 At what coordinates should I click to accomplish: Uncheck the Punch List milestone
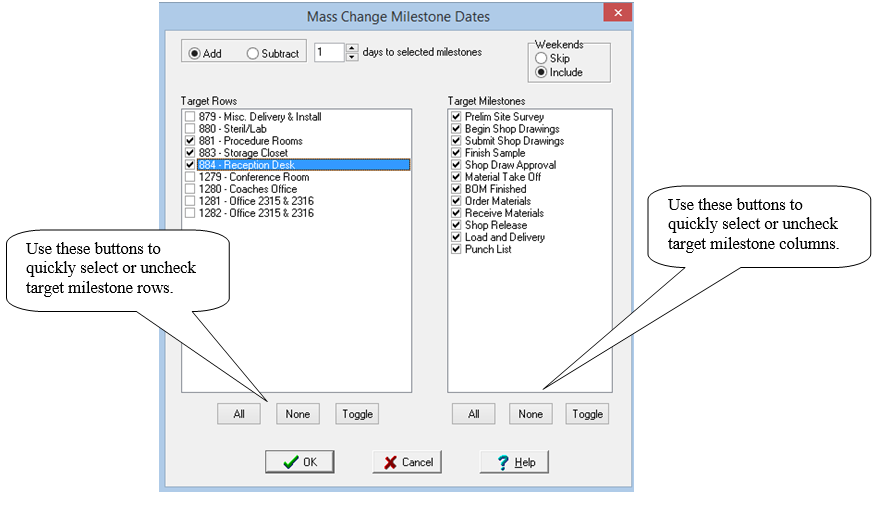click(456, 249)
